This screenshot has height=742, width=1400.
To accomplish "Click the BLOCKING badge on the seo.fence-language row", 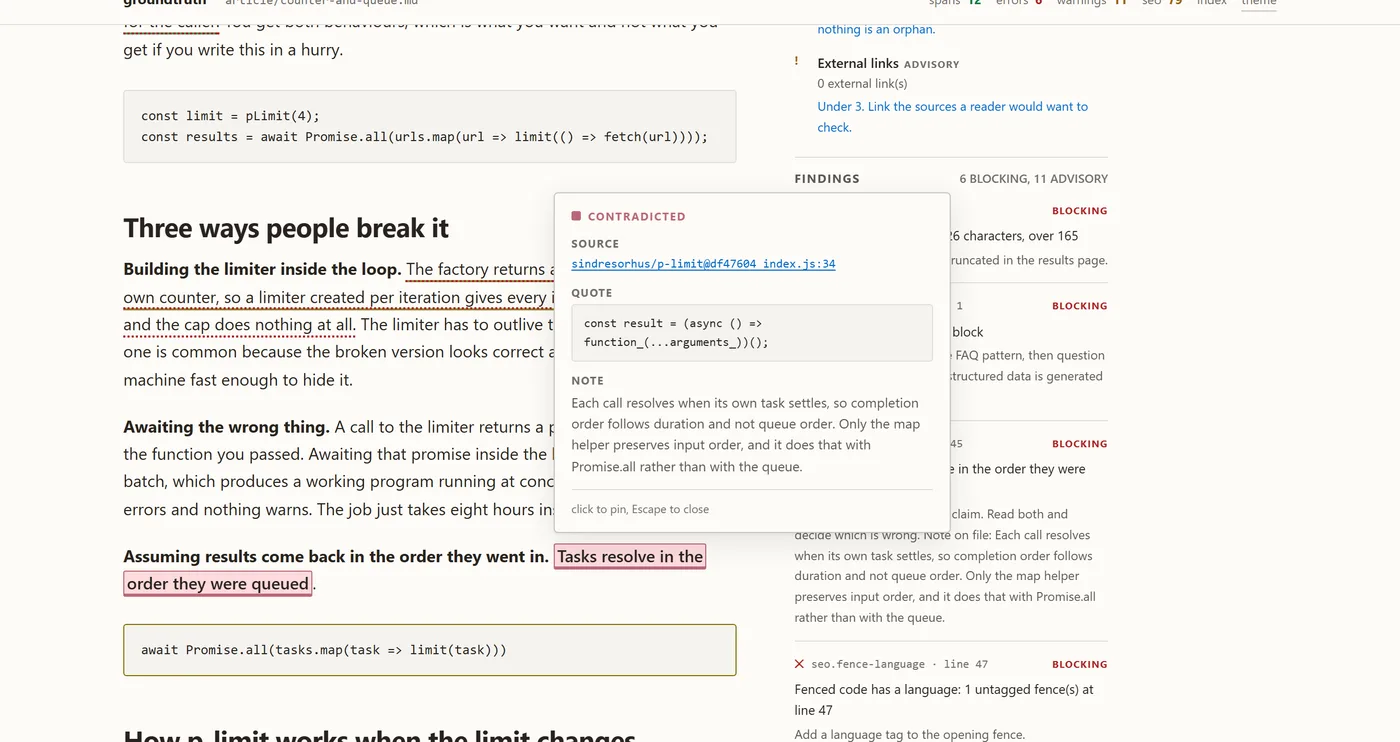I will [x=1079, y=664].
